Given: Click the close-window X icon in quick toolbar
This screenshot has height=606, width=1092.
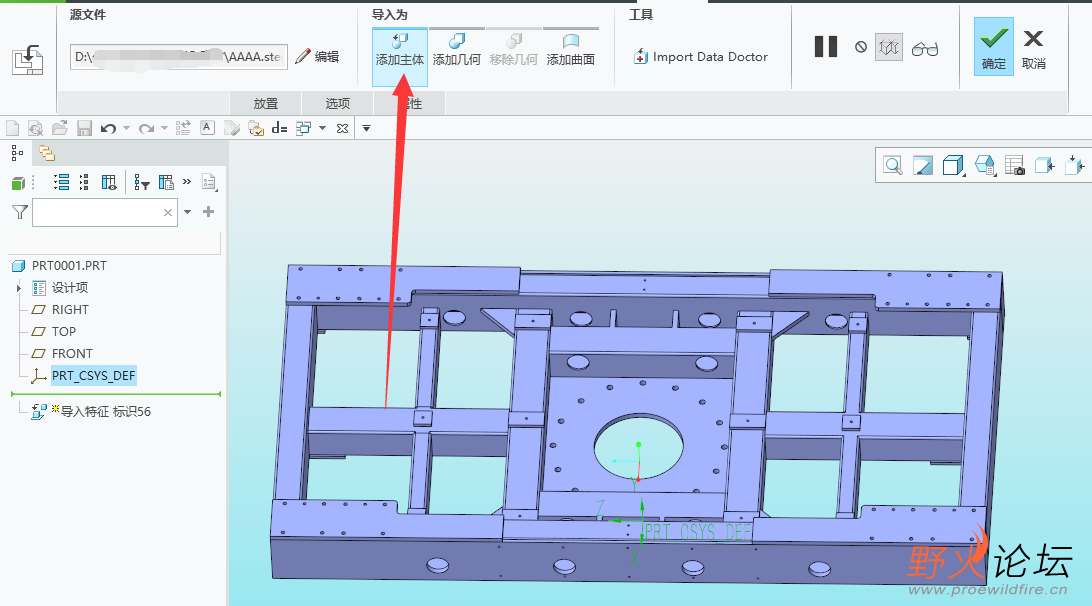Looking at the screenshot, I should coord(342,128).
